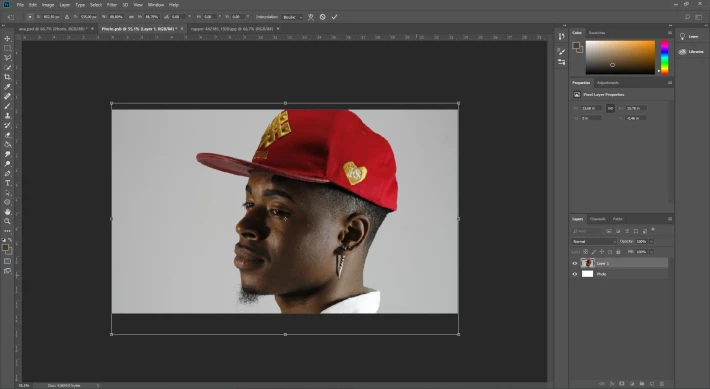Open the blend mode Normal dropdown
The height and width of the screenshot is (389, 710).
[x=594, y=241]
